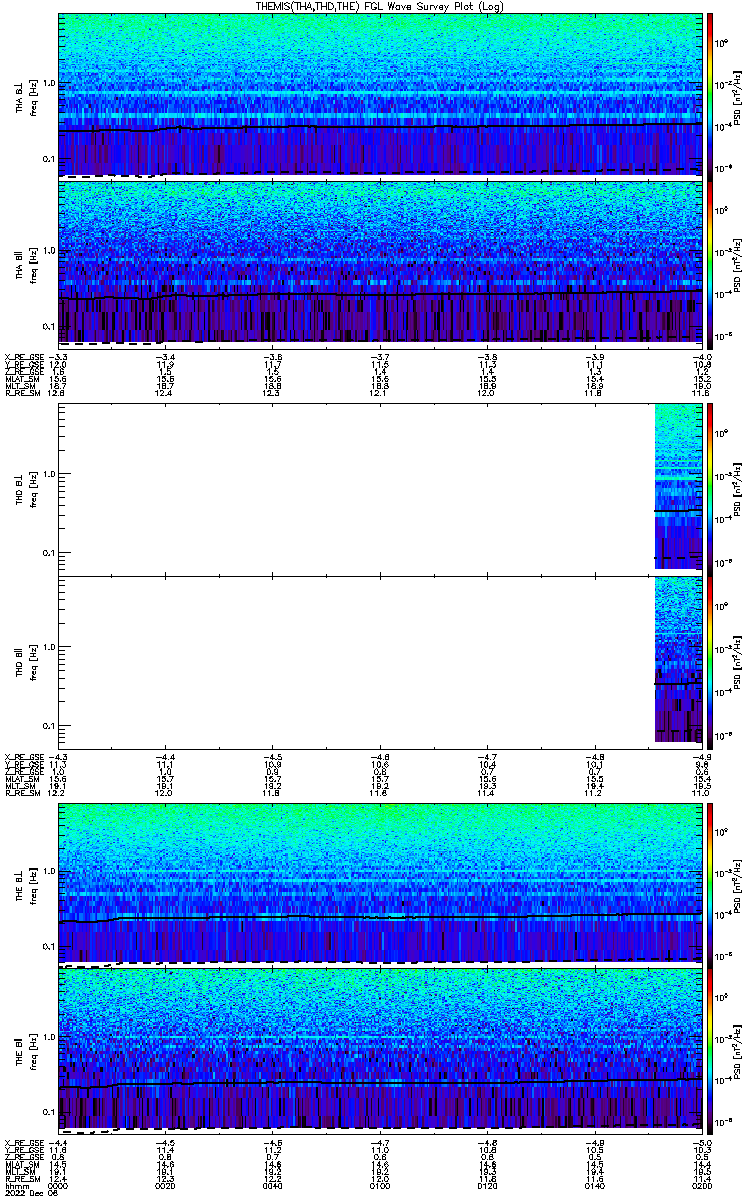Click PSD [nT²/Hz] label beside THA B⊥ color bar
The width and height of the screenshot is (750, 1200).
coord(739,96)
